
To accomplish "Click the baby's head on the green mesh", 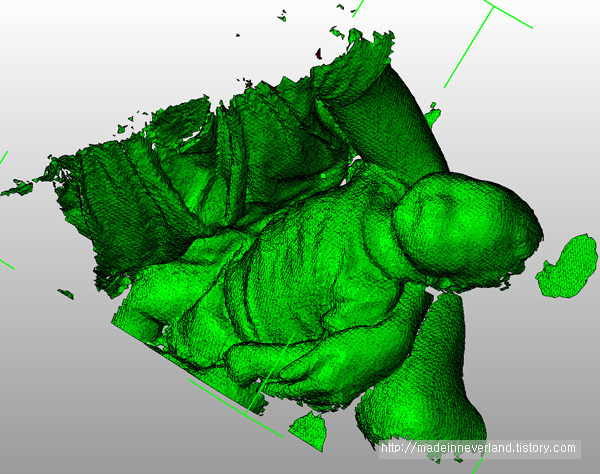I will 467,230.
